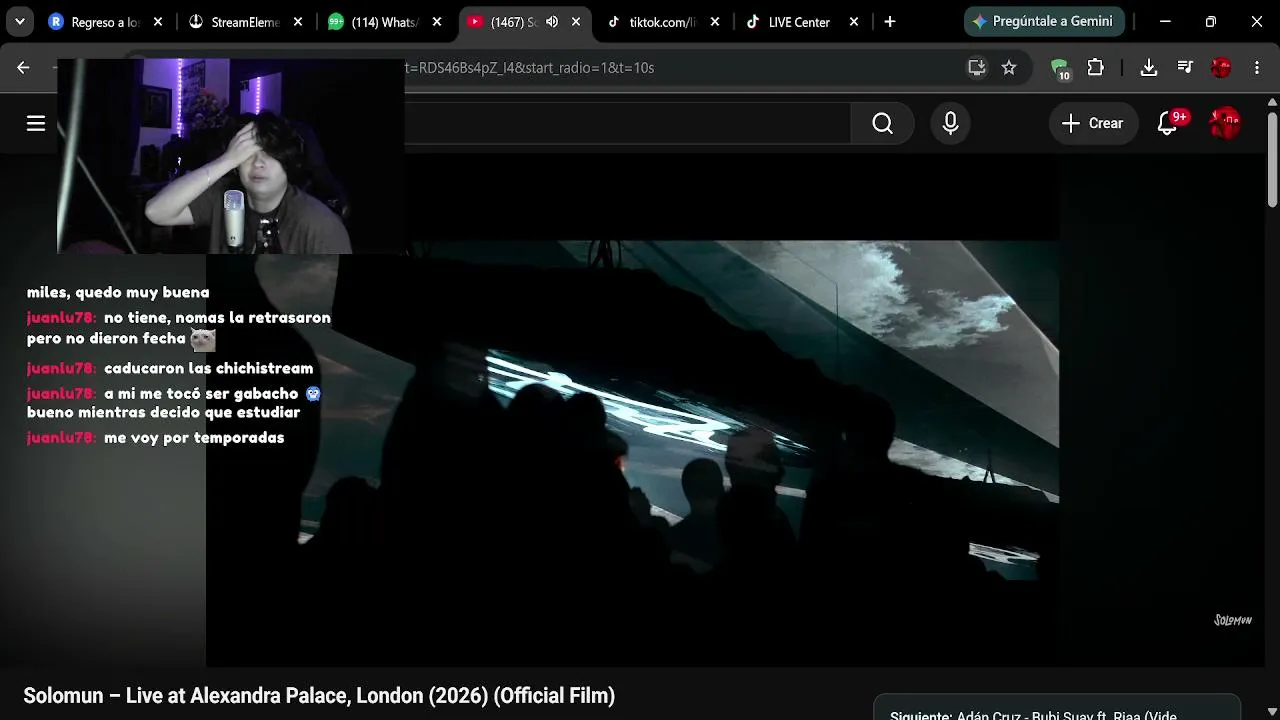Screen dimensions: 1280x720
Task: Restore down the browser window
Action: coord(1211,22)
